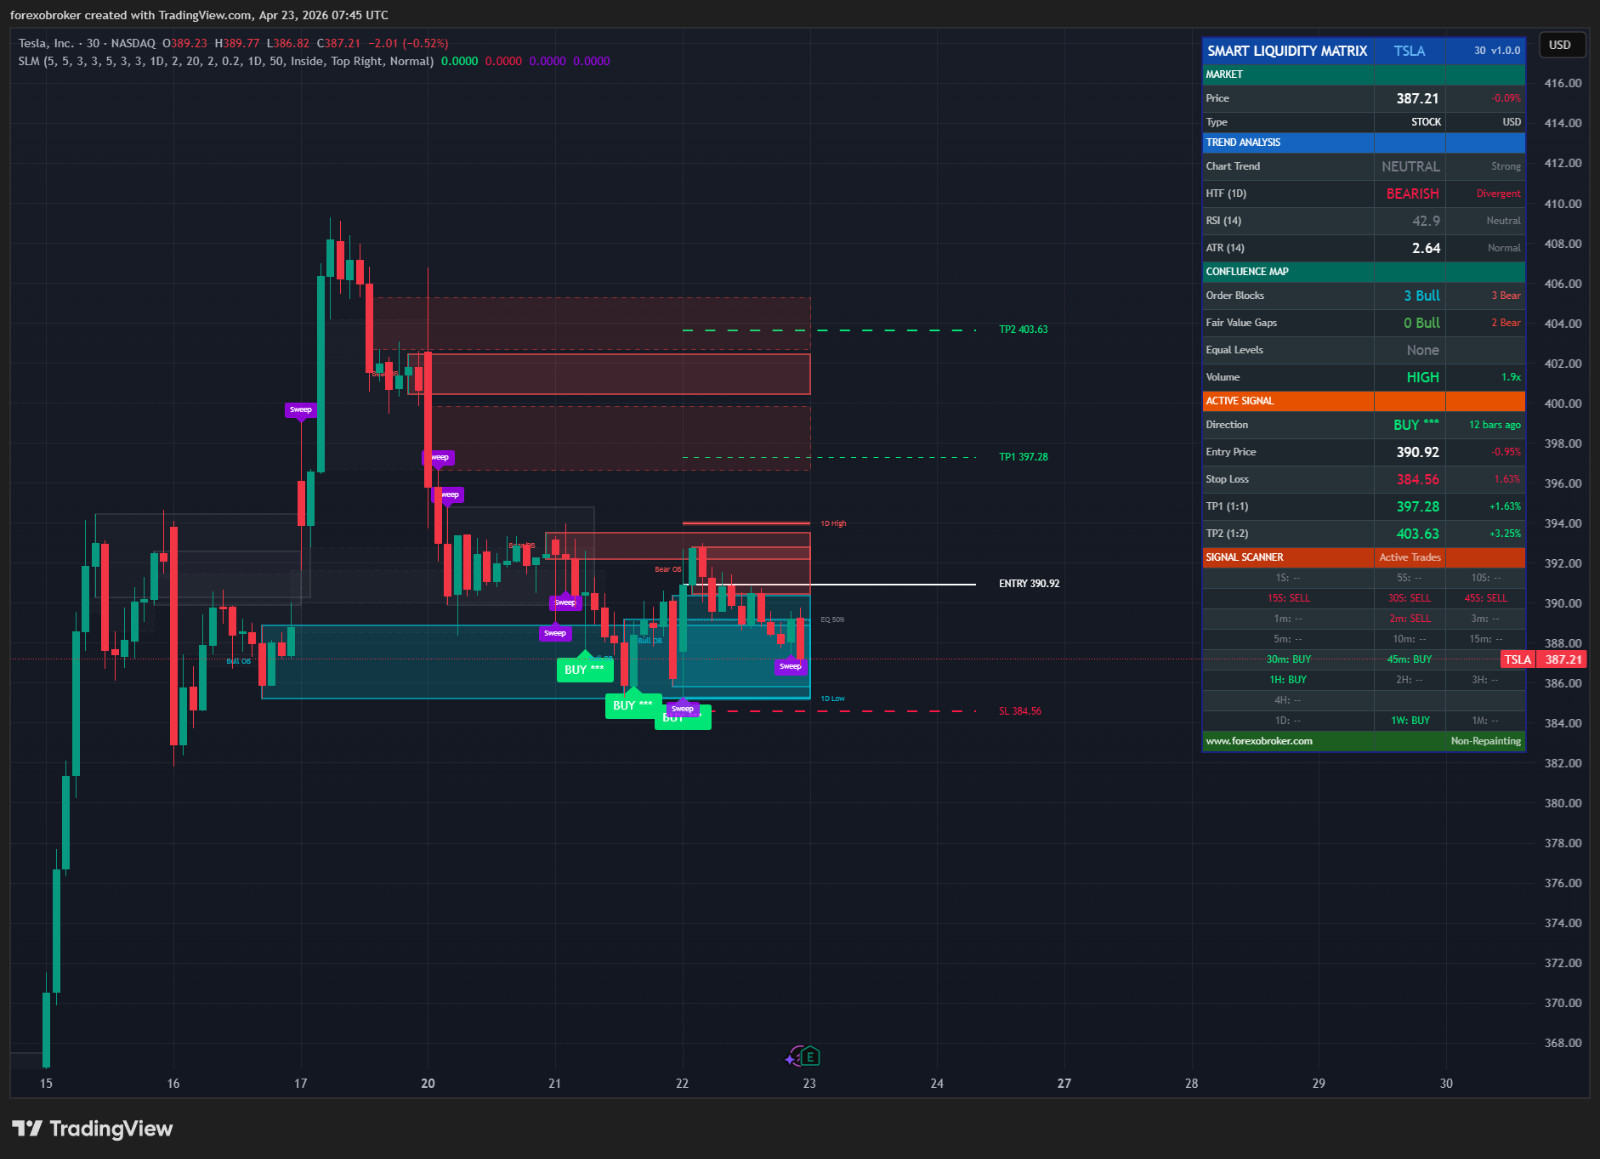Click the date '20' on time axis
Screen dimensions: 1600x1159
click(x=428, y=1083)
